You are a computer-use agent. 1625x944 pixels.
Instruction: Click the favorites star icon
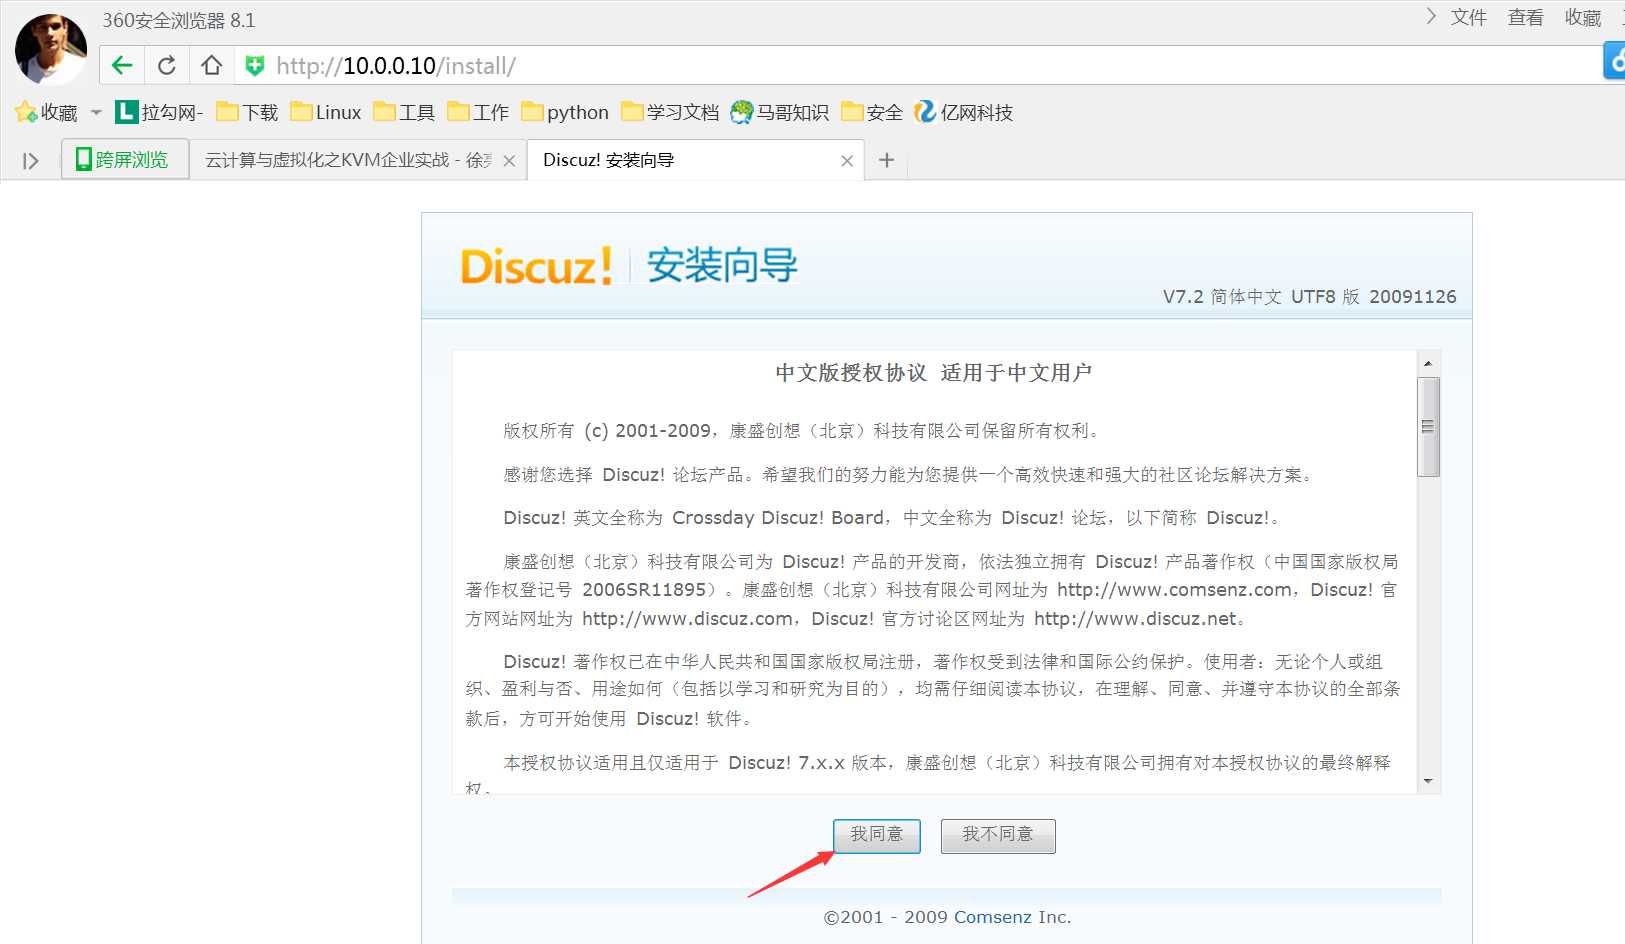click(x=26, y=112)
